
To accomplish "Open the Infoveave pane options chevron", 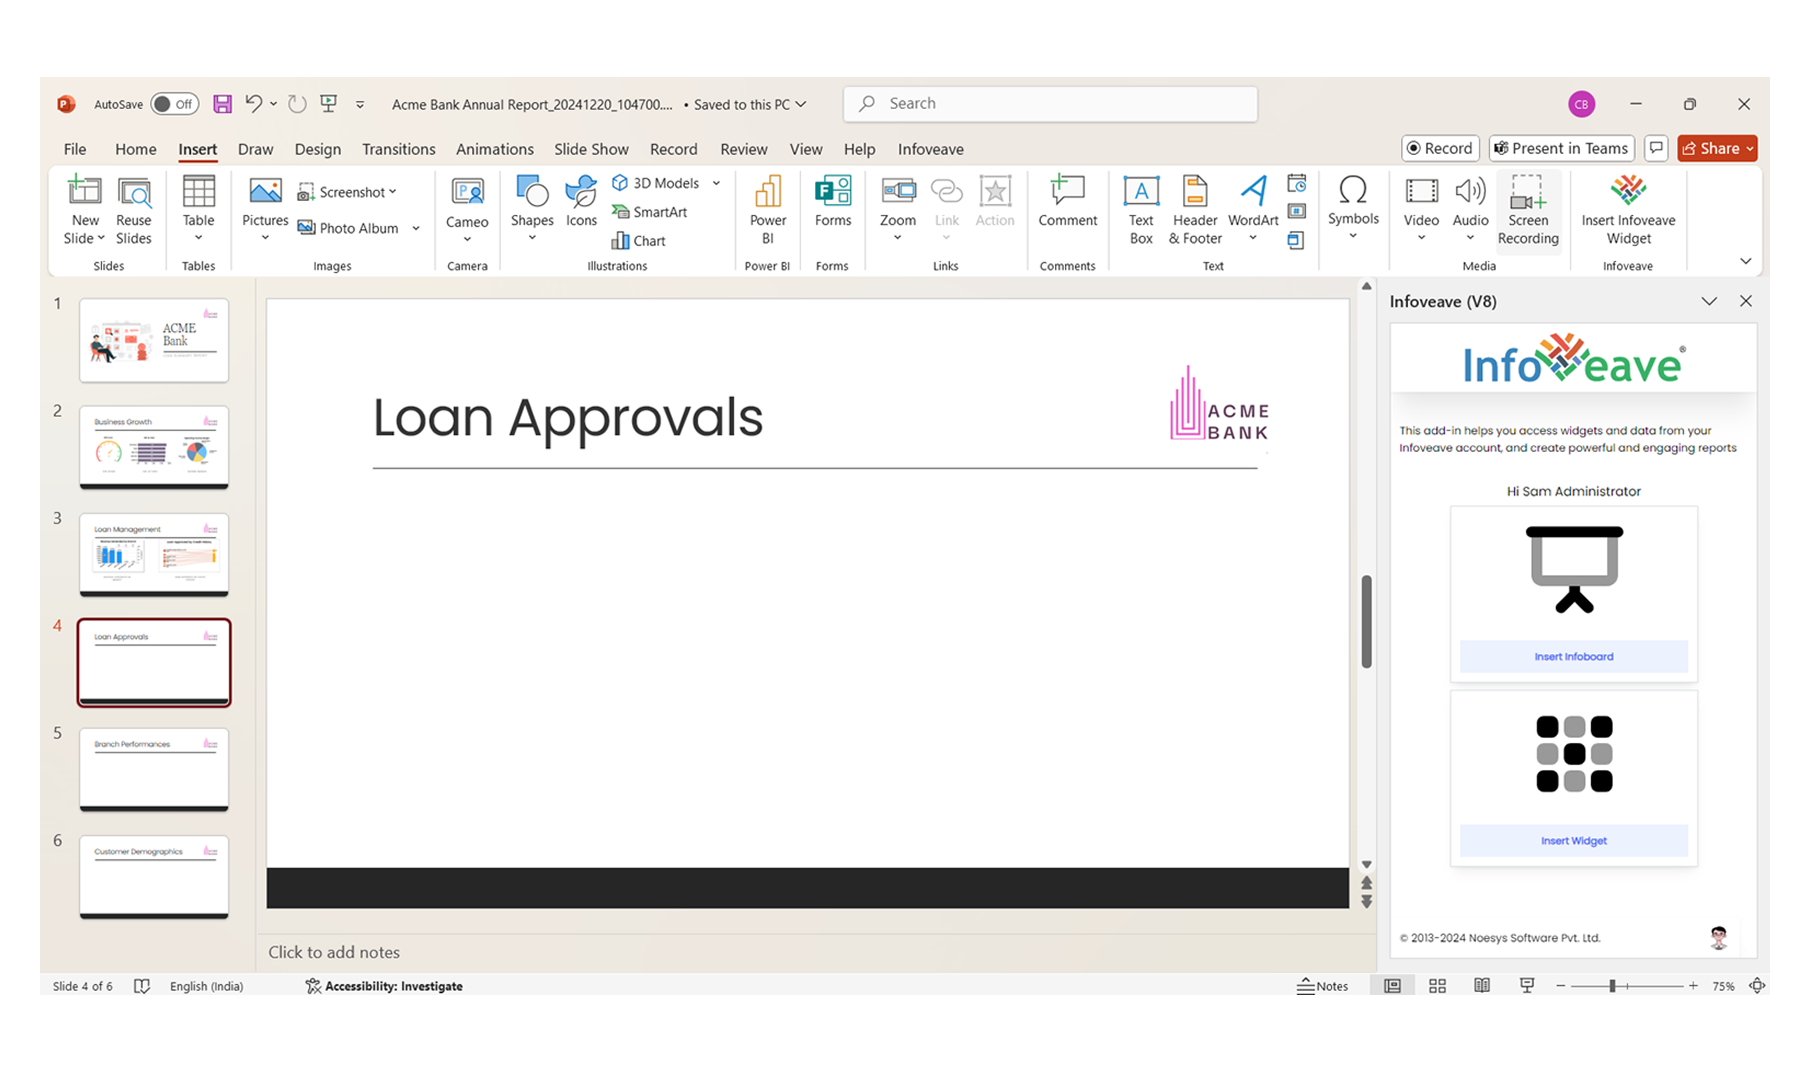I will (x=1709, y=301).
